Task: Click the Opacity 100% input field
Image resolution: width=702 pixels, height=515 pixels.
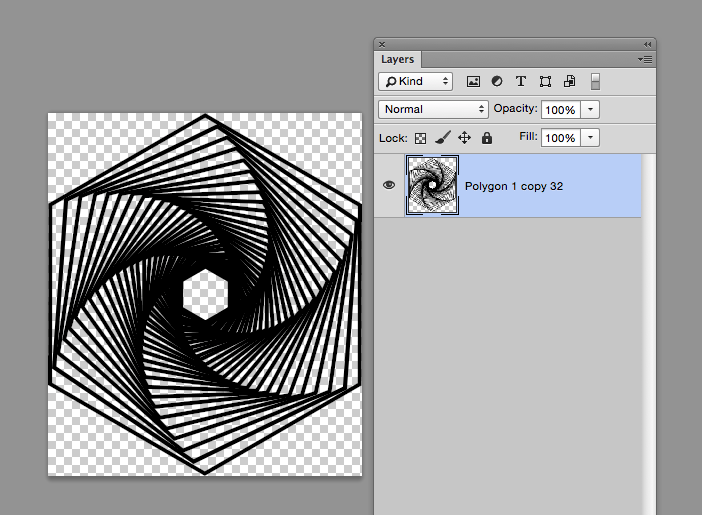Action: (x=561, y=109)
